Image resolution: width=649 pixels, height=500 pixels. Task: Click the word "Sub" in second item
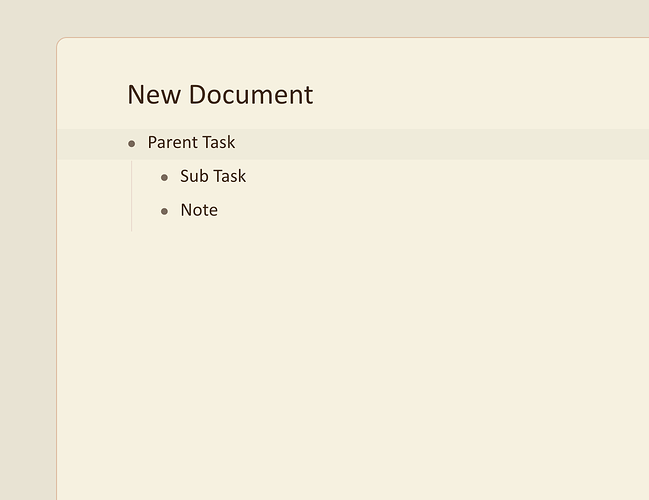point(194,176)
